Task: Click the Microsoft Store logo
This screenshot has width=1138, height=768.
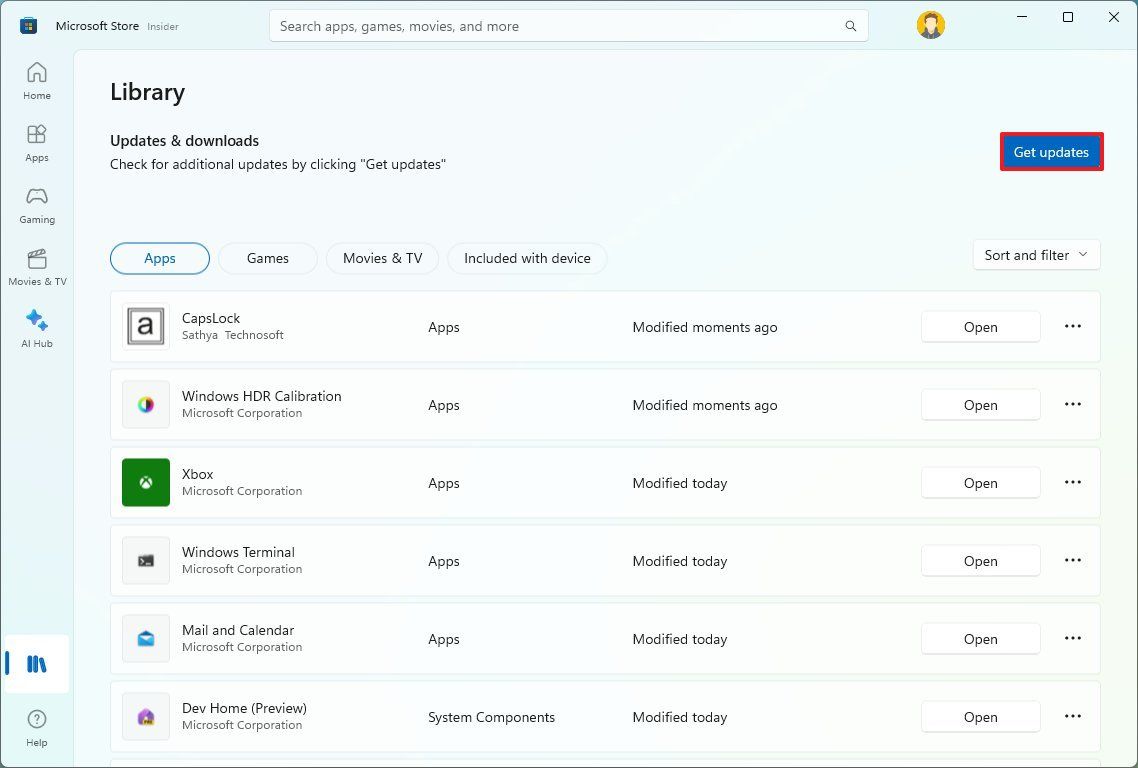Action: coord(27,25)
